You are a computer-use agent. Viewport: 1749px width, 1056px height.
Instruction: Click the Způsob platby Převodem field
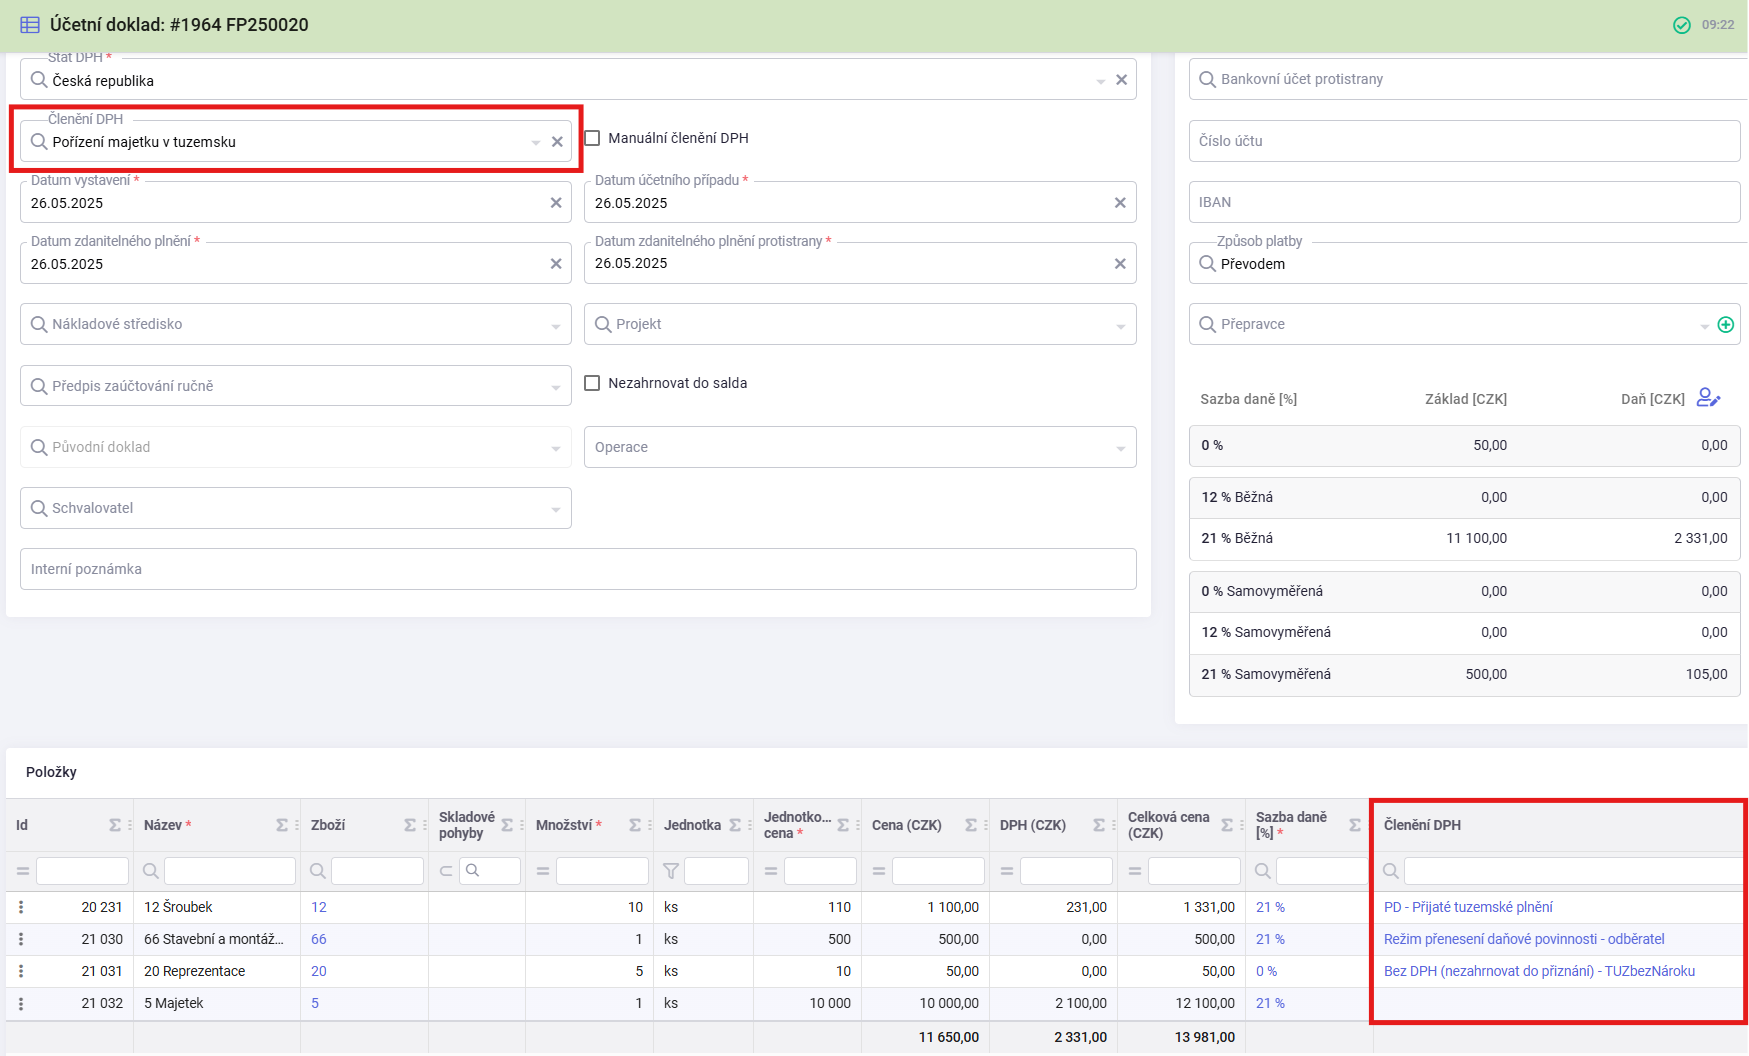1468,264
